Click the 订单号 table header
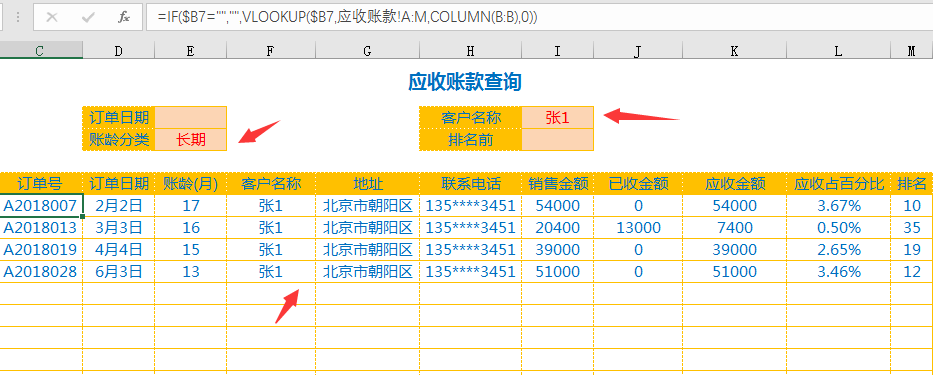Screen dimensions: 933x375 tap(41, 183)
